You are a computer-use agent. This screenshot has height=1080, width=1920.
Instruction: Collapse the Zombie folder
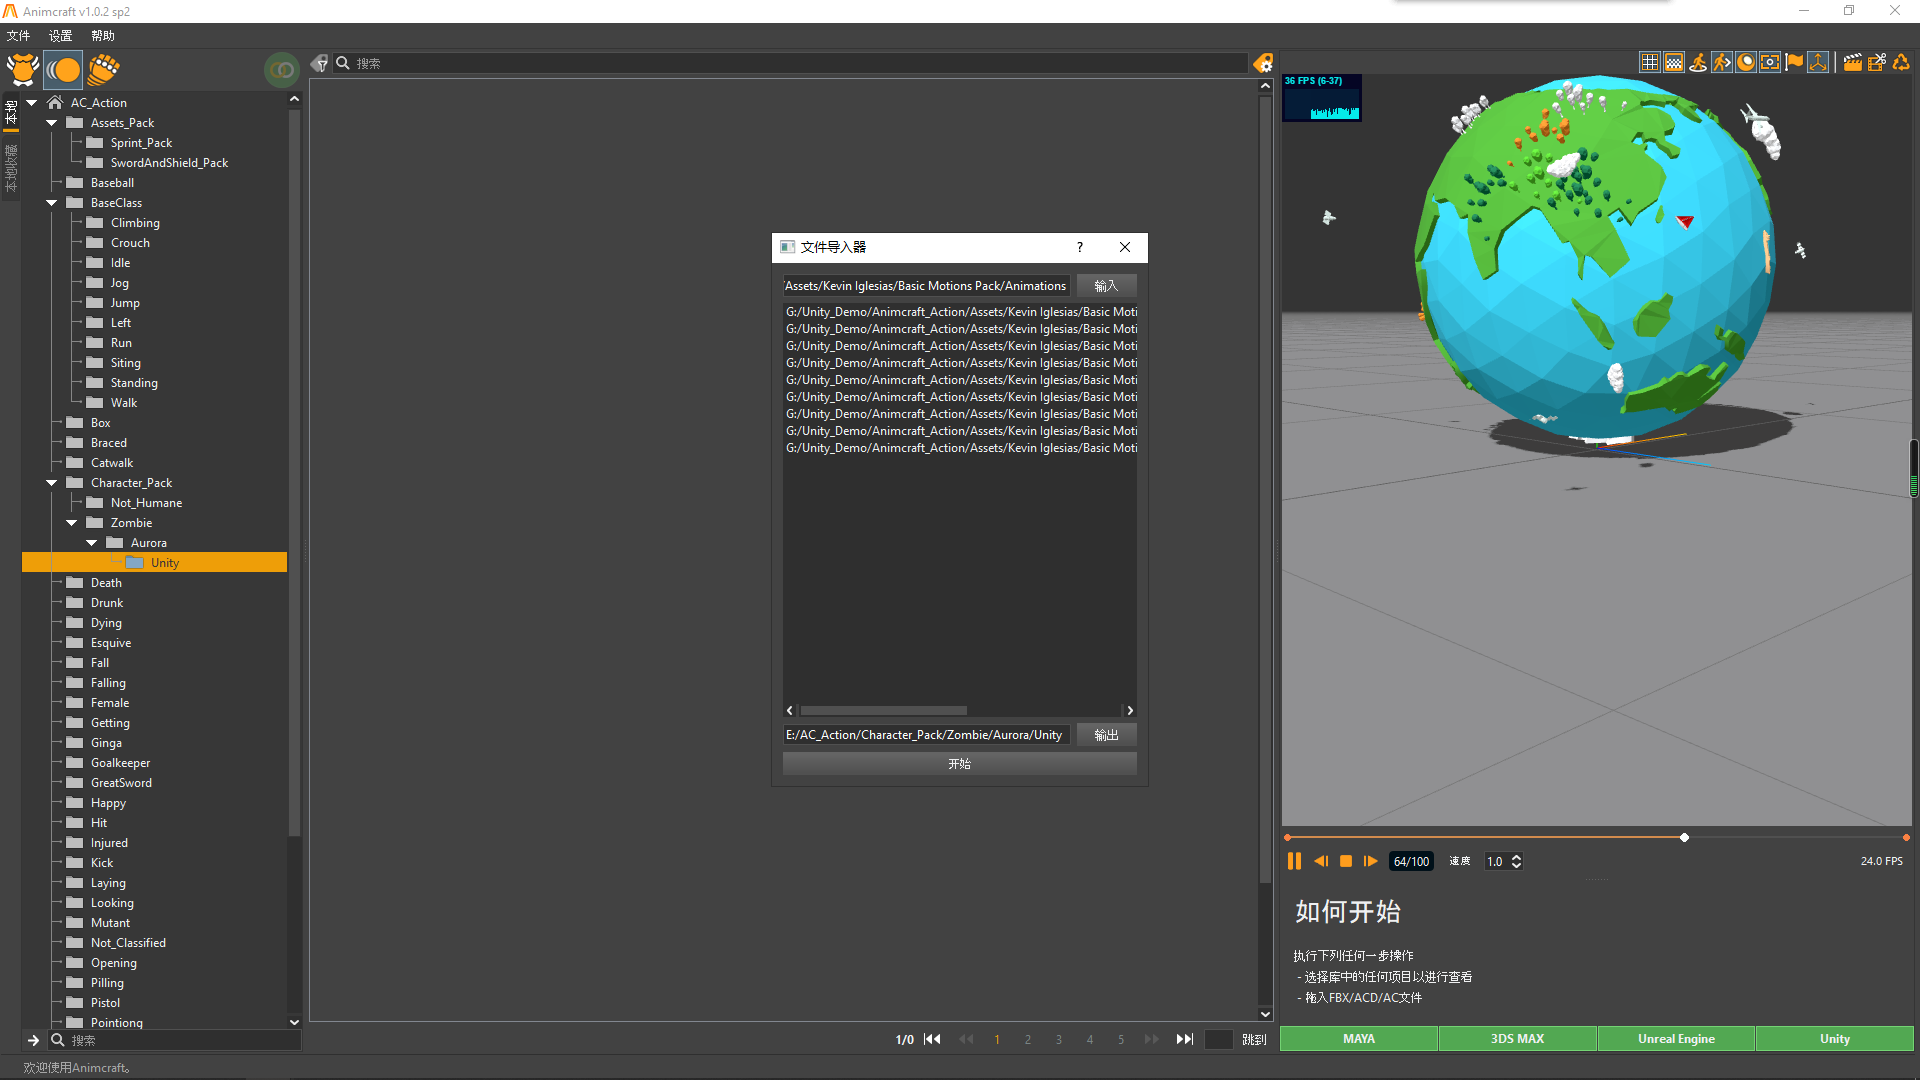(71, 522)
